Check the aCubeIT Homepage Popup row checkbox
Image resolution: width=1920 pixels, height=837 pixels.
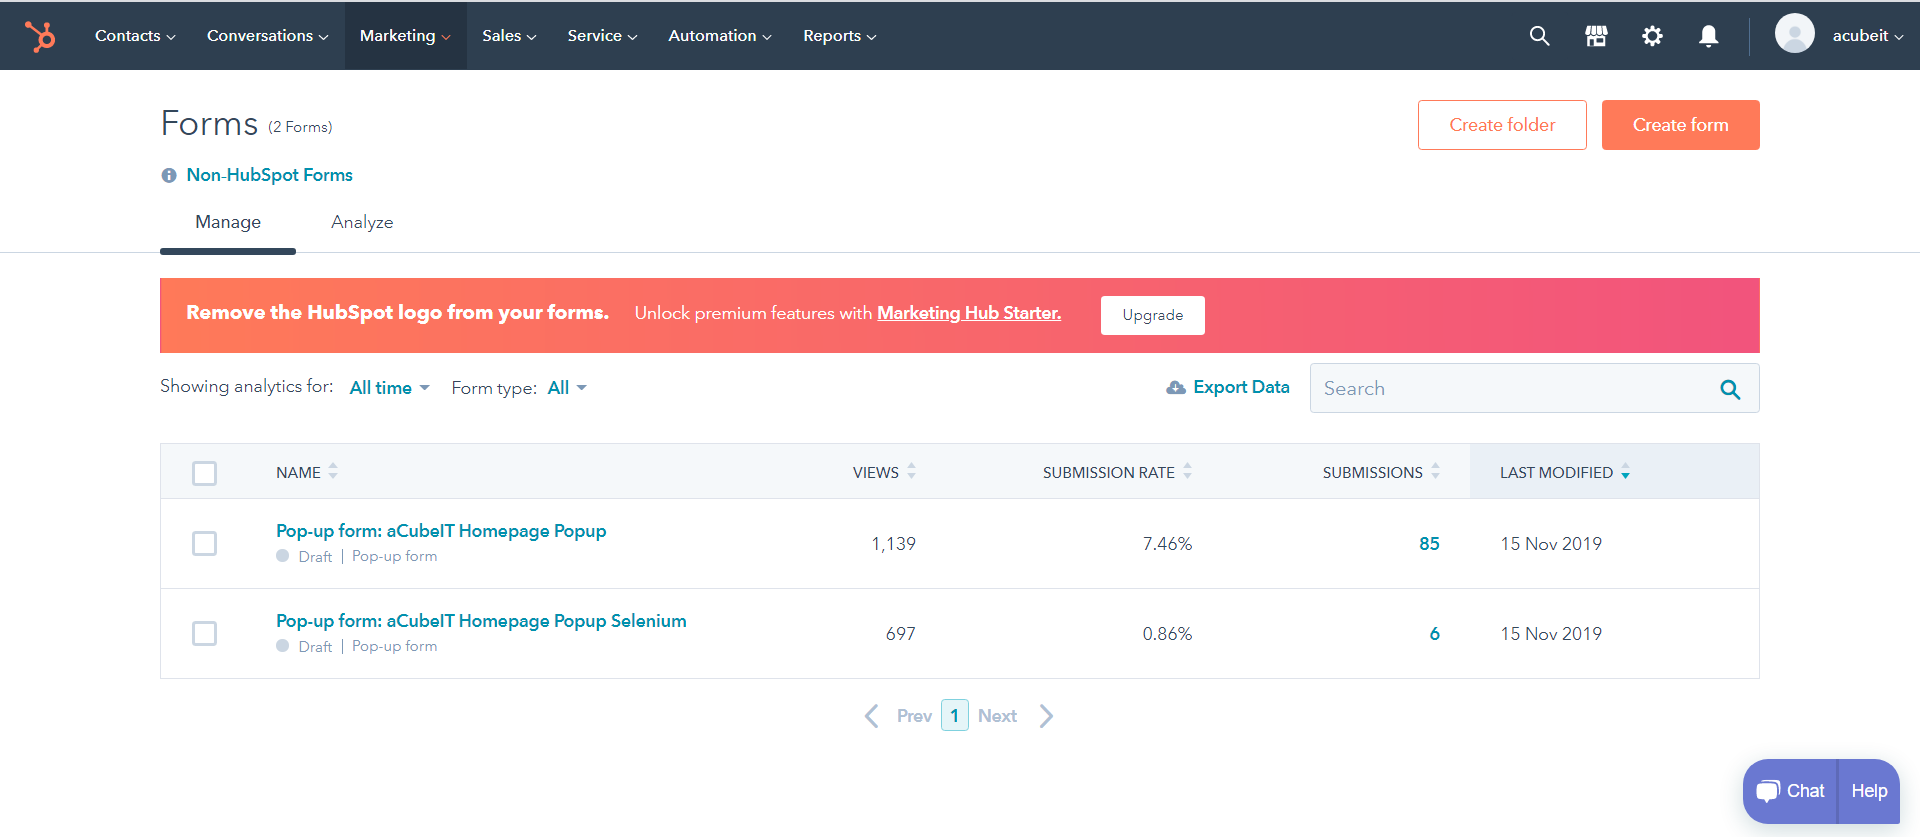click(204, 543)
